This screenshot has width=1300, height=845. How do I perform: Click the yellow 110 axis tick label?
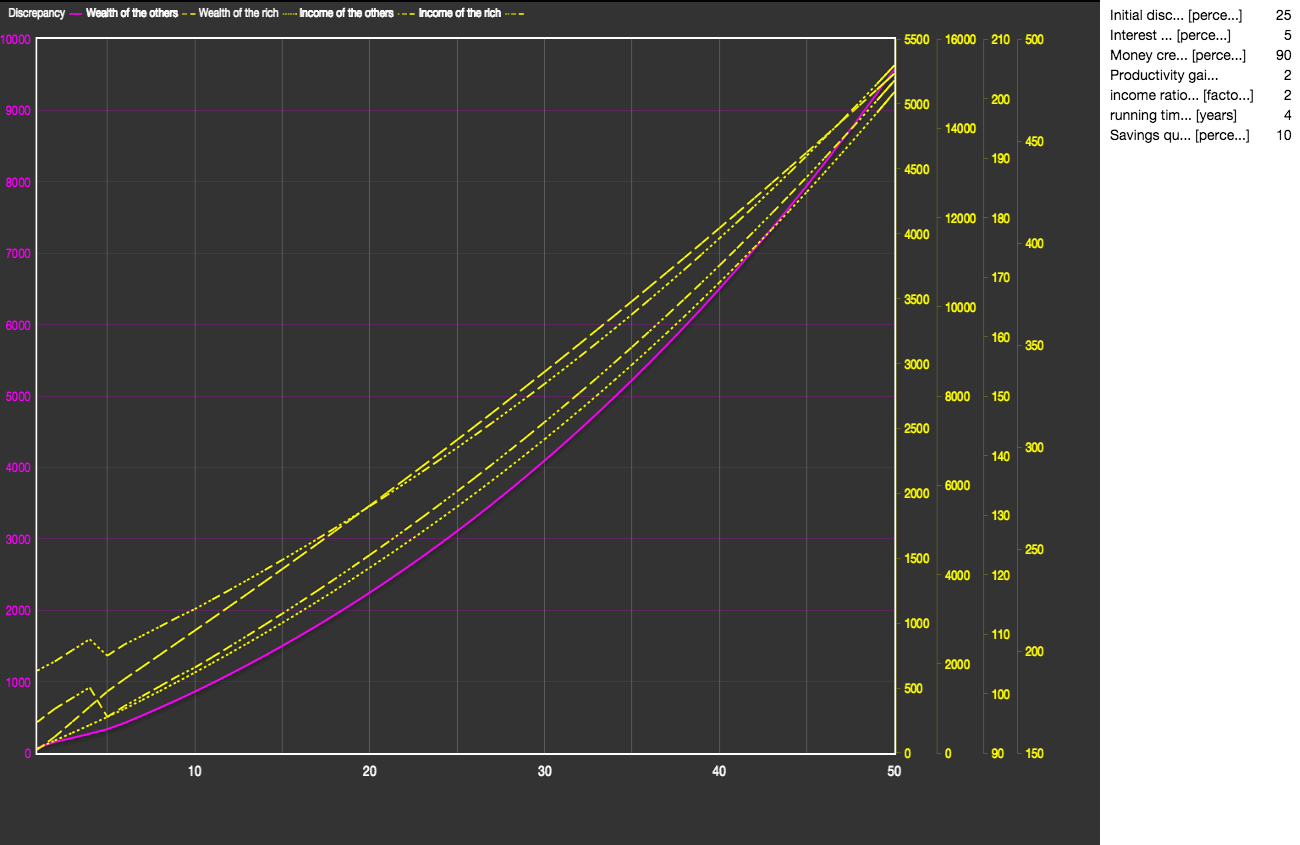point(1000,635)
